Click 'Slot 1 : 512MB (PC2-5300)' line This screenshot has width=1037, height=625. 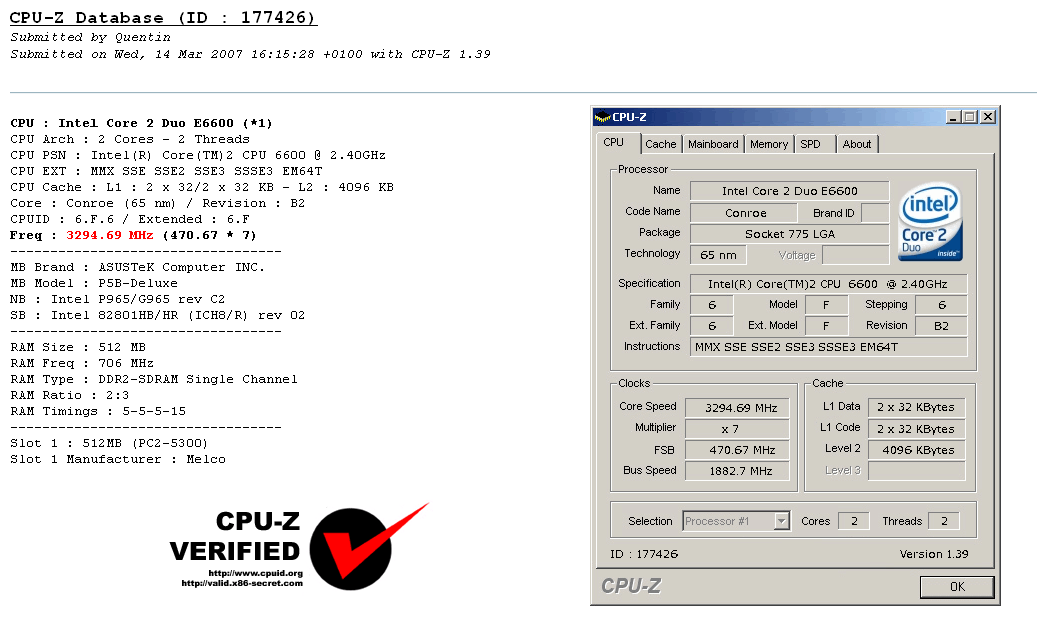click(109, 443)
